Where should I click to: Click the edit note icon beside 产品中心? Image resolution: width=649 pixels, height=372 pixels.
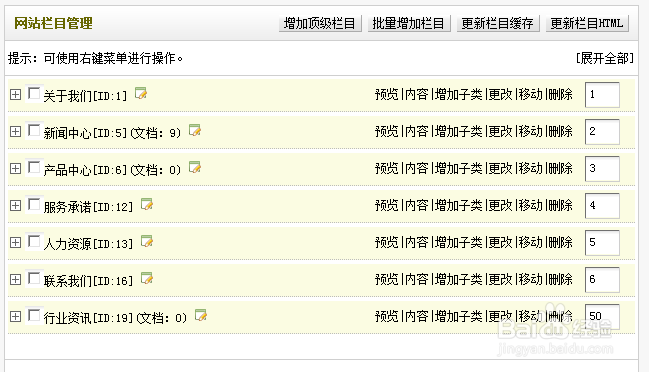pos(195,167)
